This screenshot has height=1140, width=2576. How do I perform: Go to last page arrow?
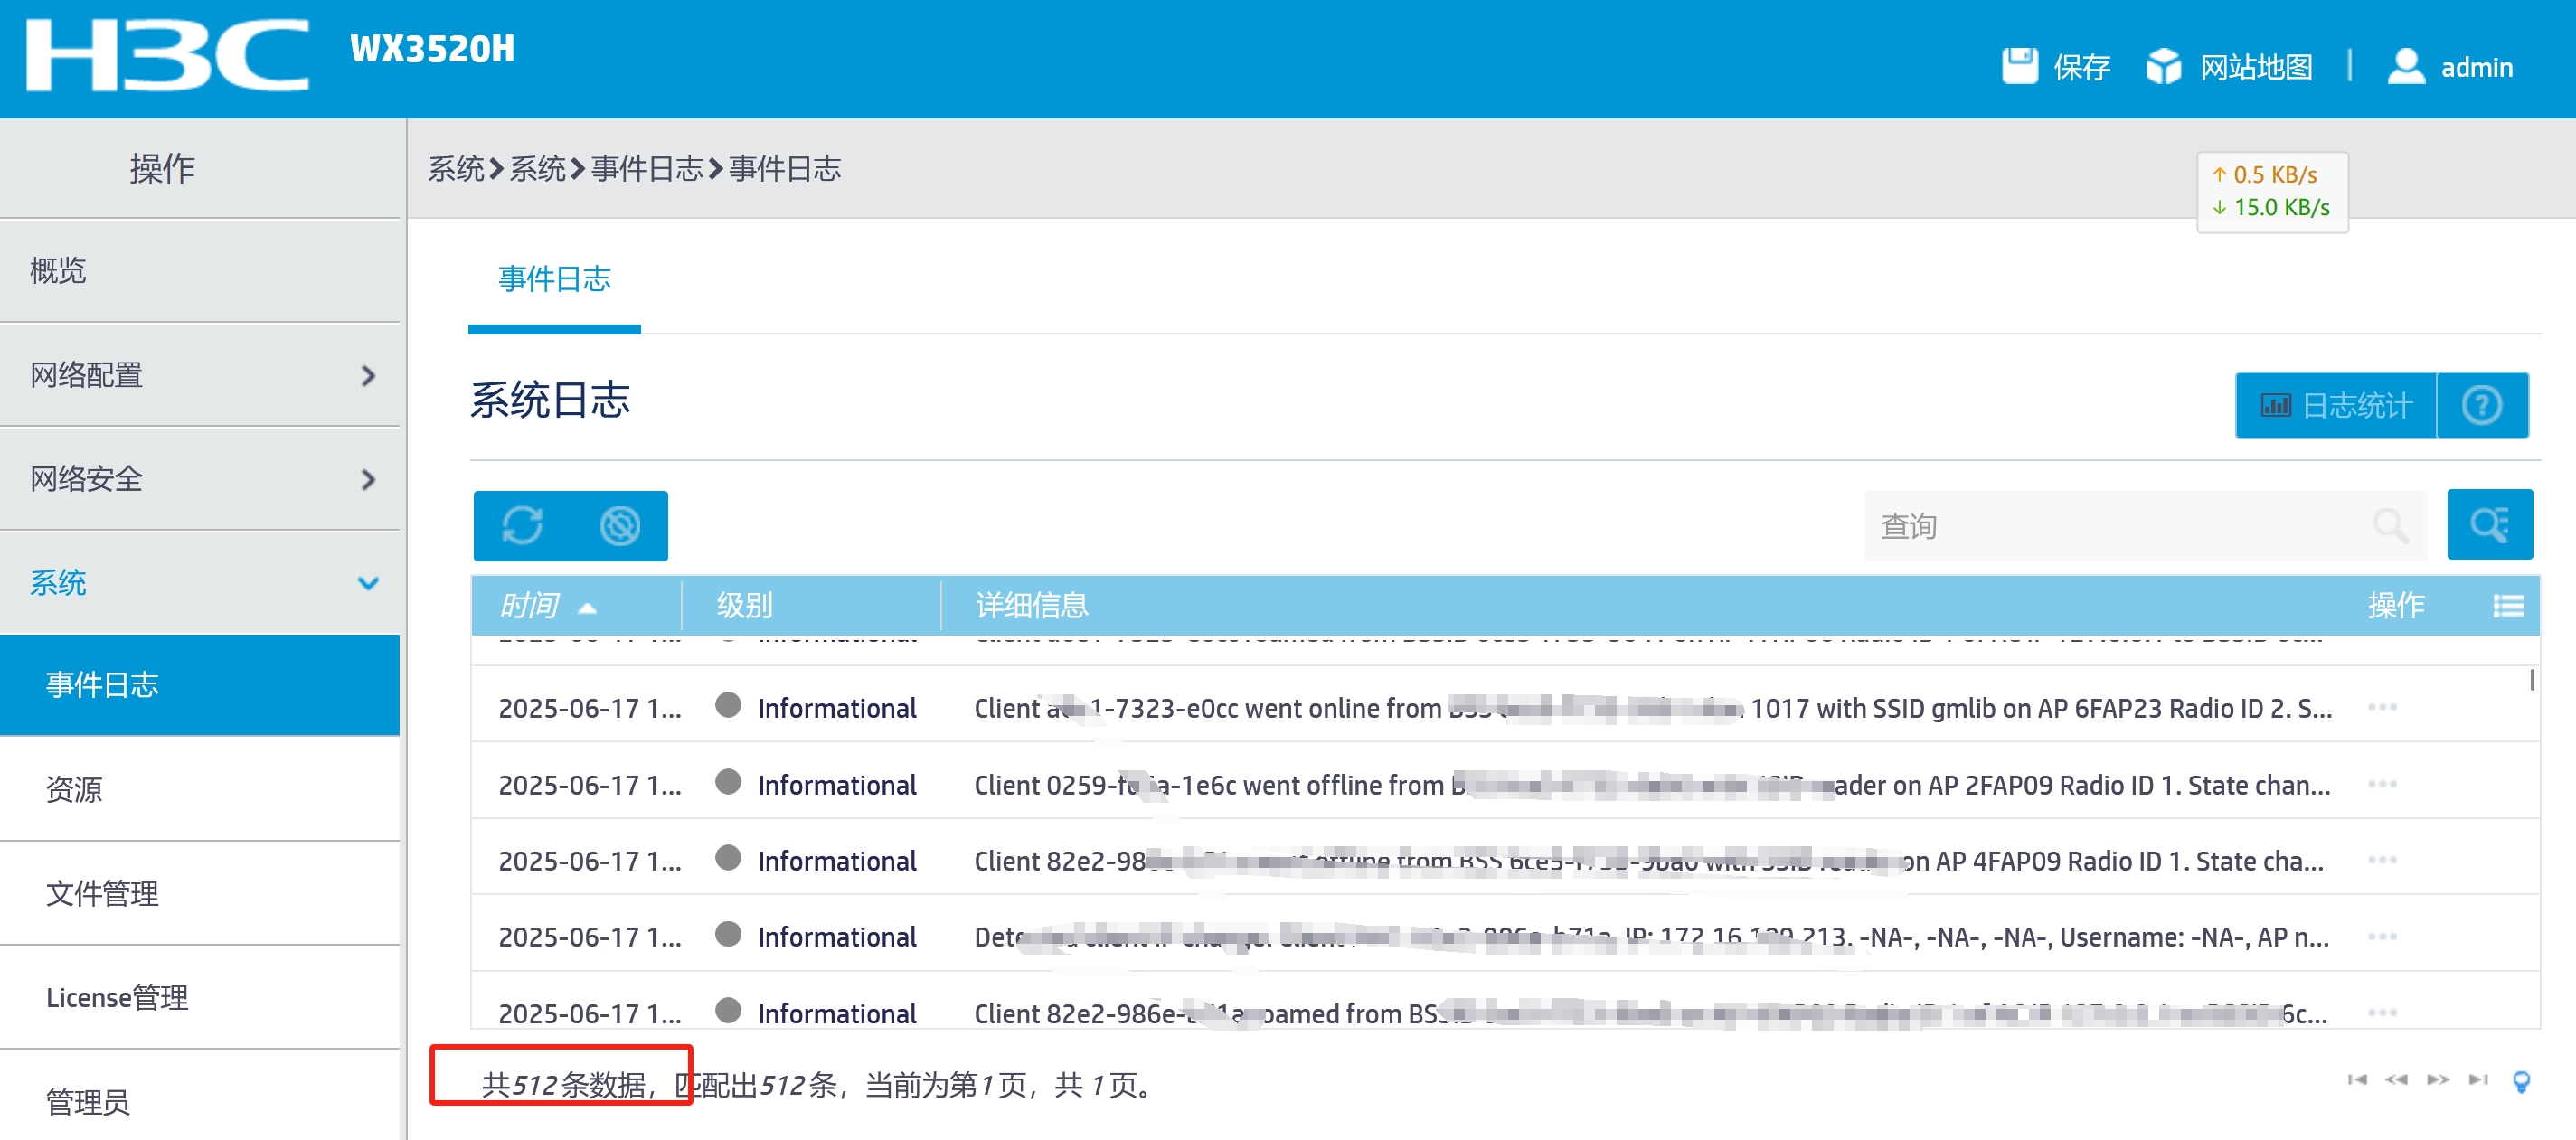pos(2477,1080)
